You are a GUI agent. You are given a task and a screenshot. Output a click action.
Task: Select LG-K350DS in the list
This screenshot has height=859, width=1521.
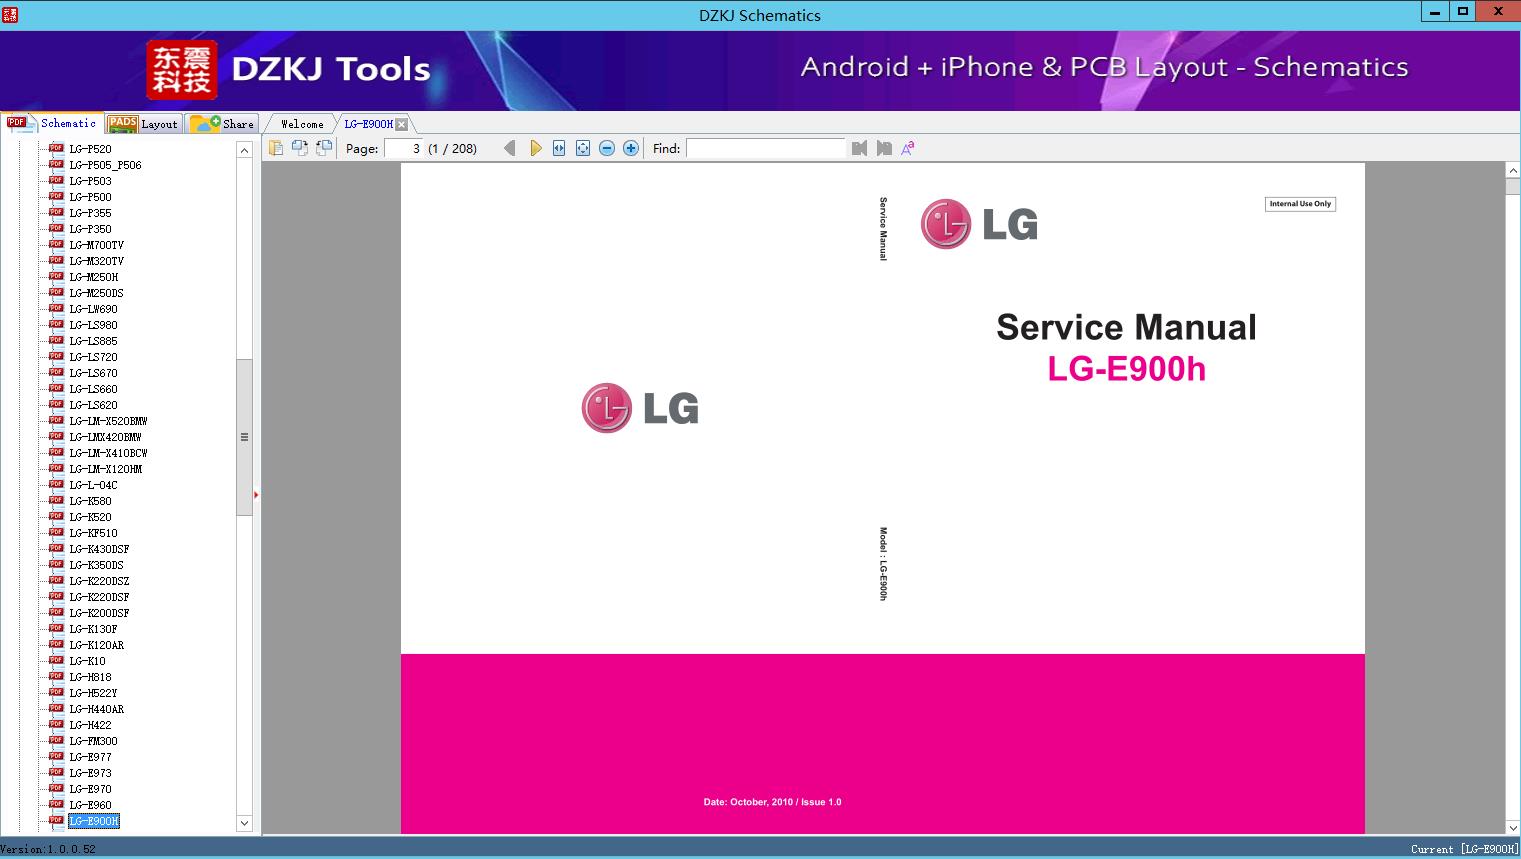click(x=96, y=565)
